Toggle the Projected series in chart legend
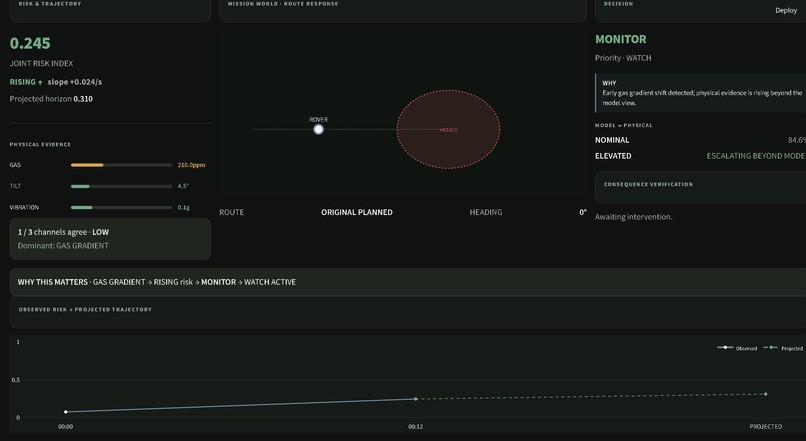Screen dimensions: 806x441 pyautogui.click(x=783, y=348)
